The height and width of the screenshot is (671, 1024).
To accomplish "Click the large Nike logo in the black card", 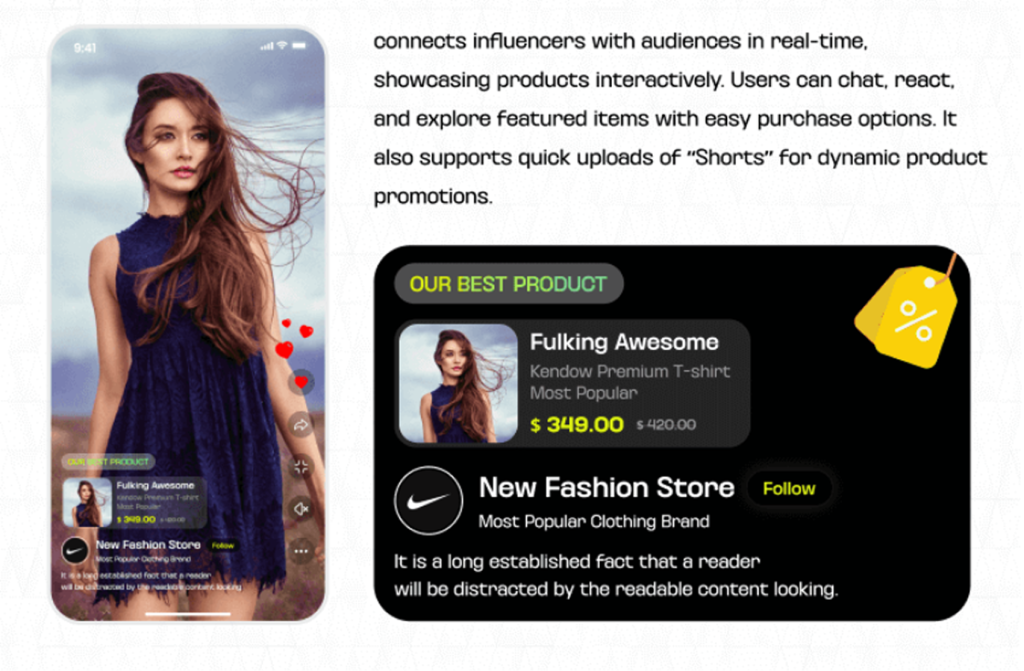I will click(x=428, y=500).
